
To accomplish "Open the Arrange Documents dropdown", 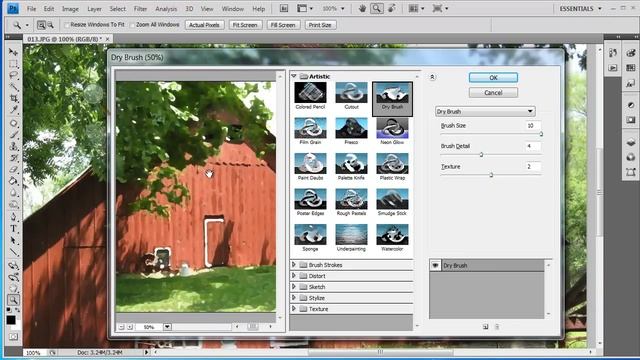I will pos(417,9).
